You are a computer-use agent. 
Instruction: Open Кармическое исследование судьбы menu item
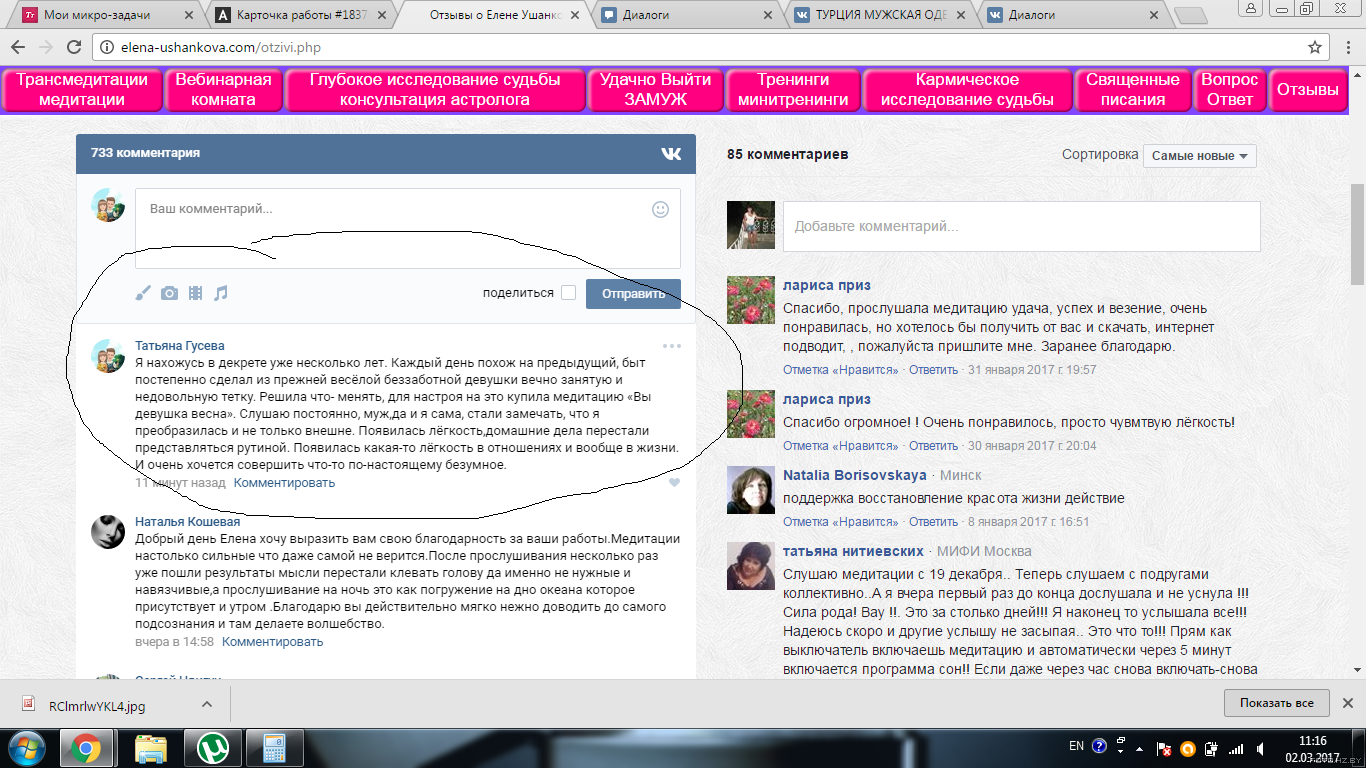[967, 89]
